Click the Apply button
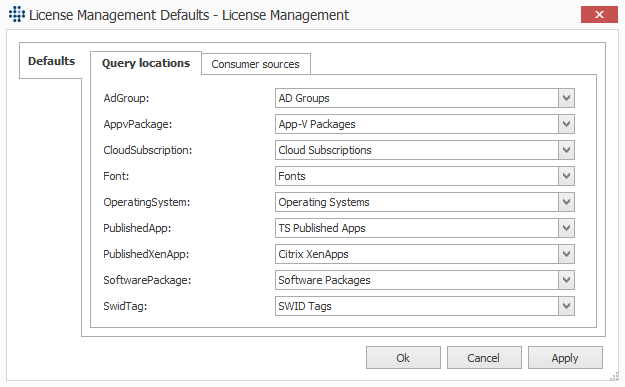This screenshot has height=387, width=625. (565, 358)
